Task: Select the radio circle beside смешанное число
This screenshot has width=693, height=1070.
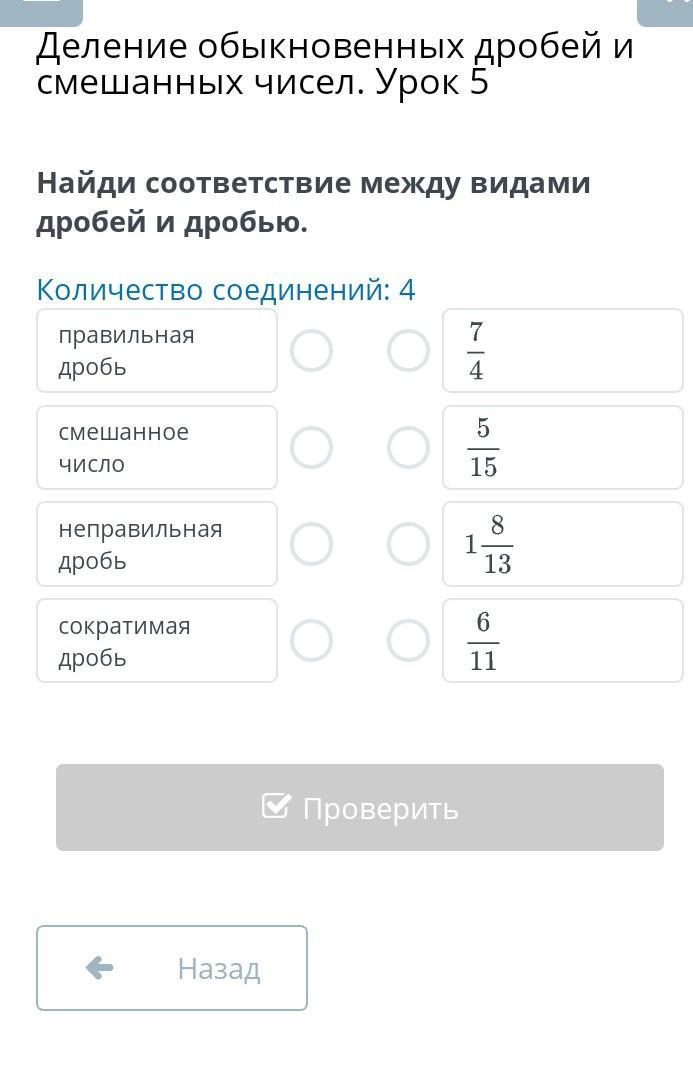Action: (311, 448)
